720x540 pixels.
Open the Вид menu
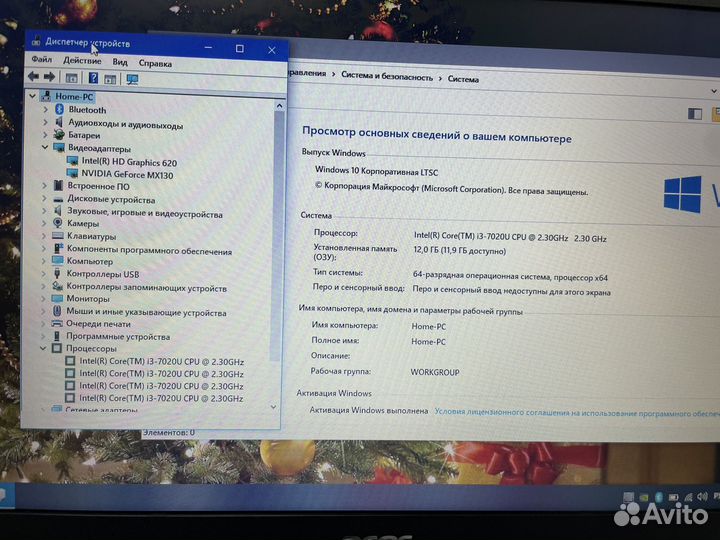[120, 62]
